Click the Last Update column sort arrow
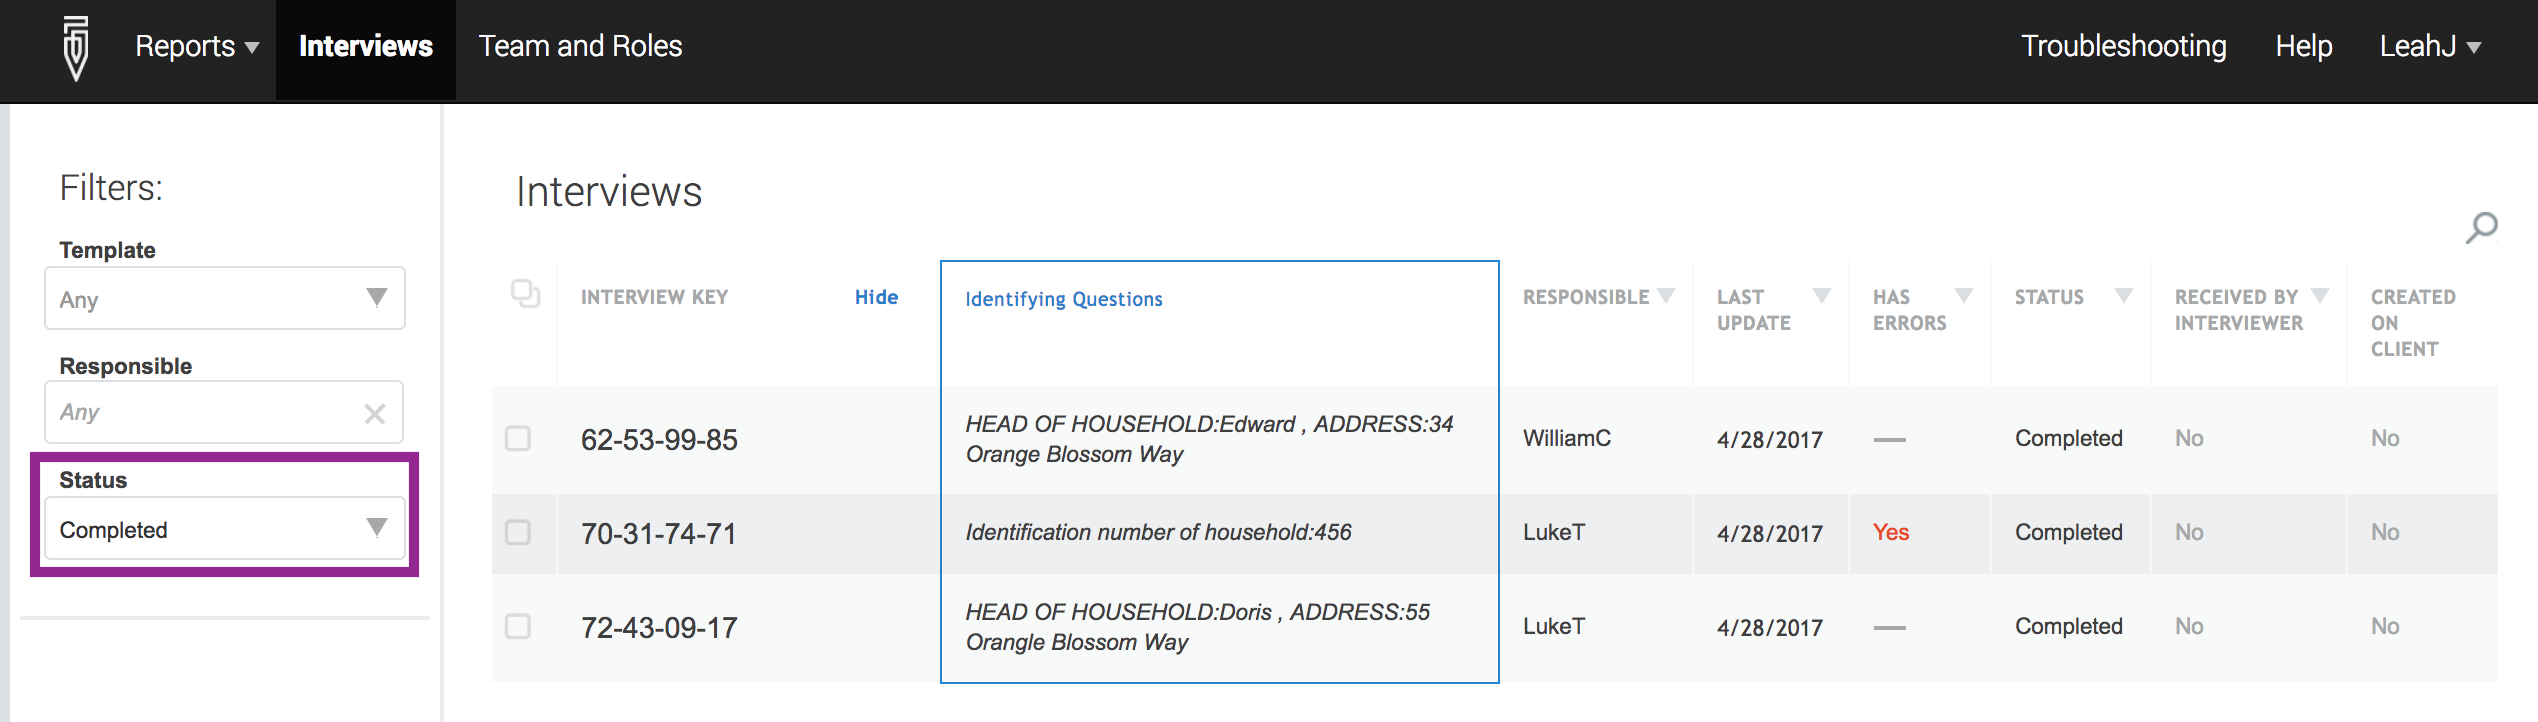This screenshot has height=722, width=2538. coord(1822,296)
